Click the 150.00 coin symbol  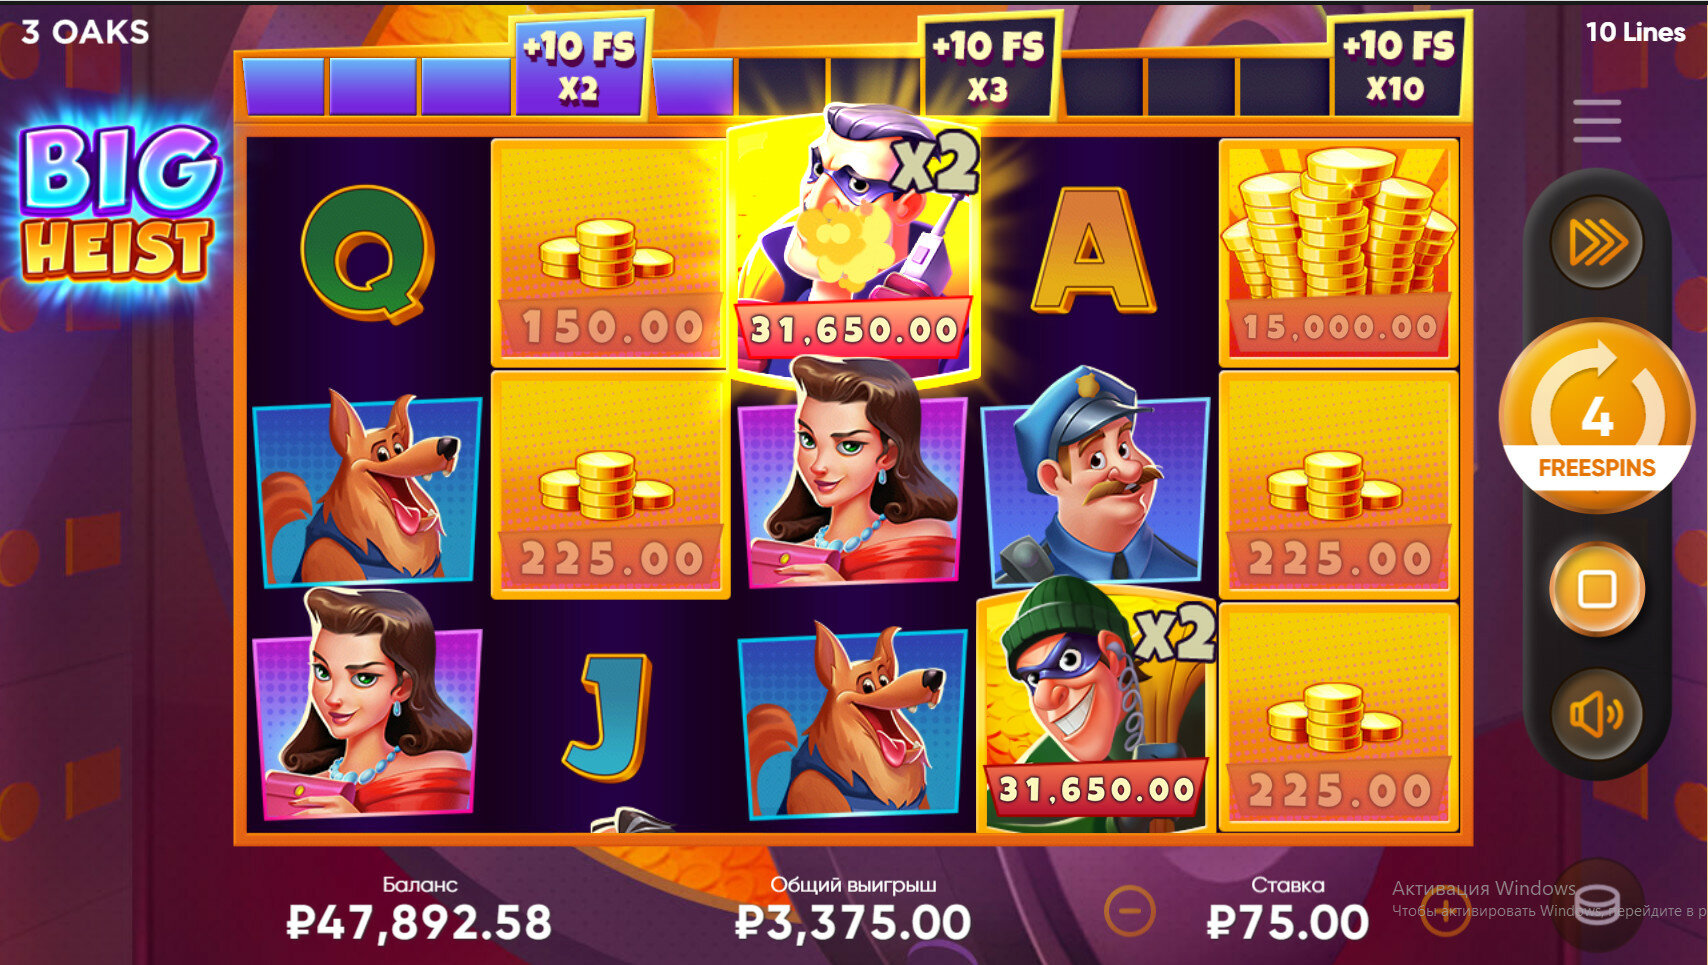[610, 252]
